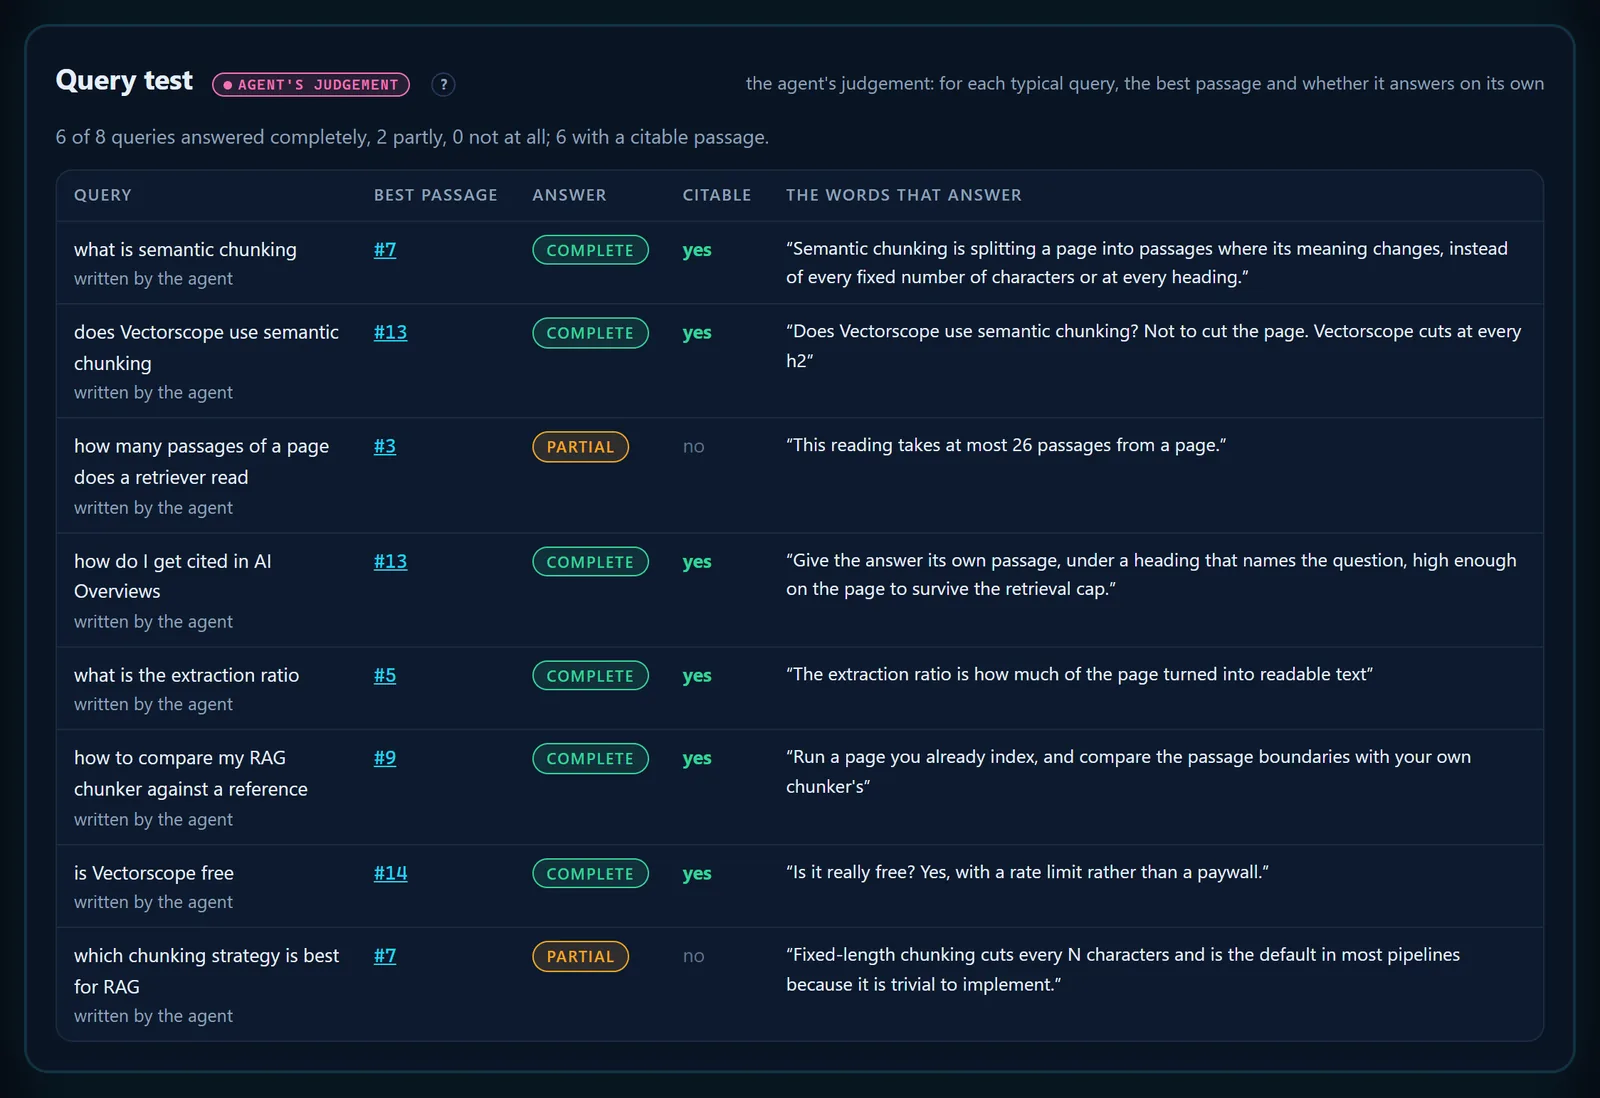Image resolution: width=1600 pixels, height=1098 pixels.
Task: Click the Query column header
Action: tap(103, 195)
